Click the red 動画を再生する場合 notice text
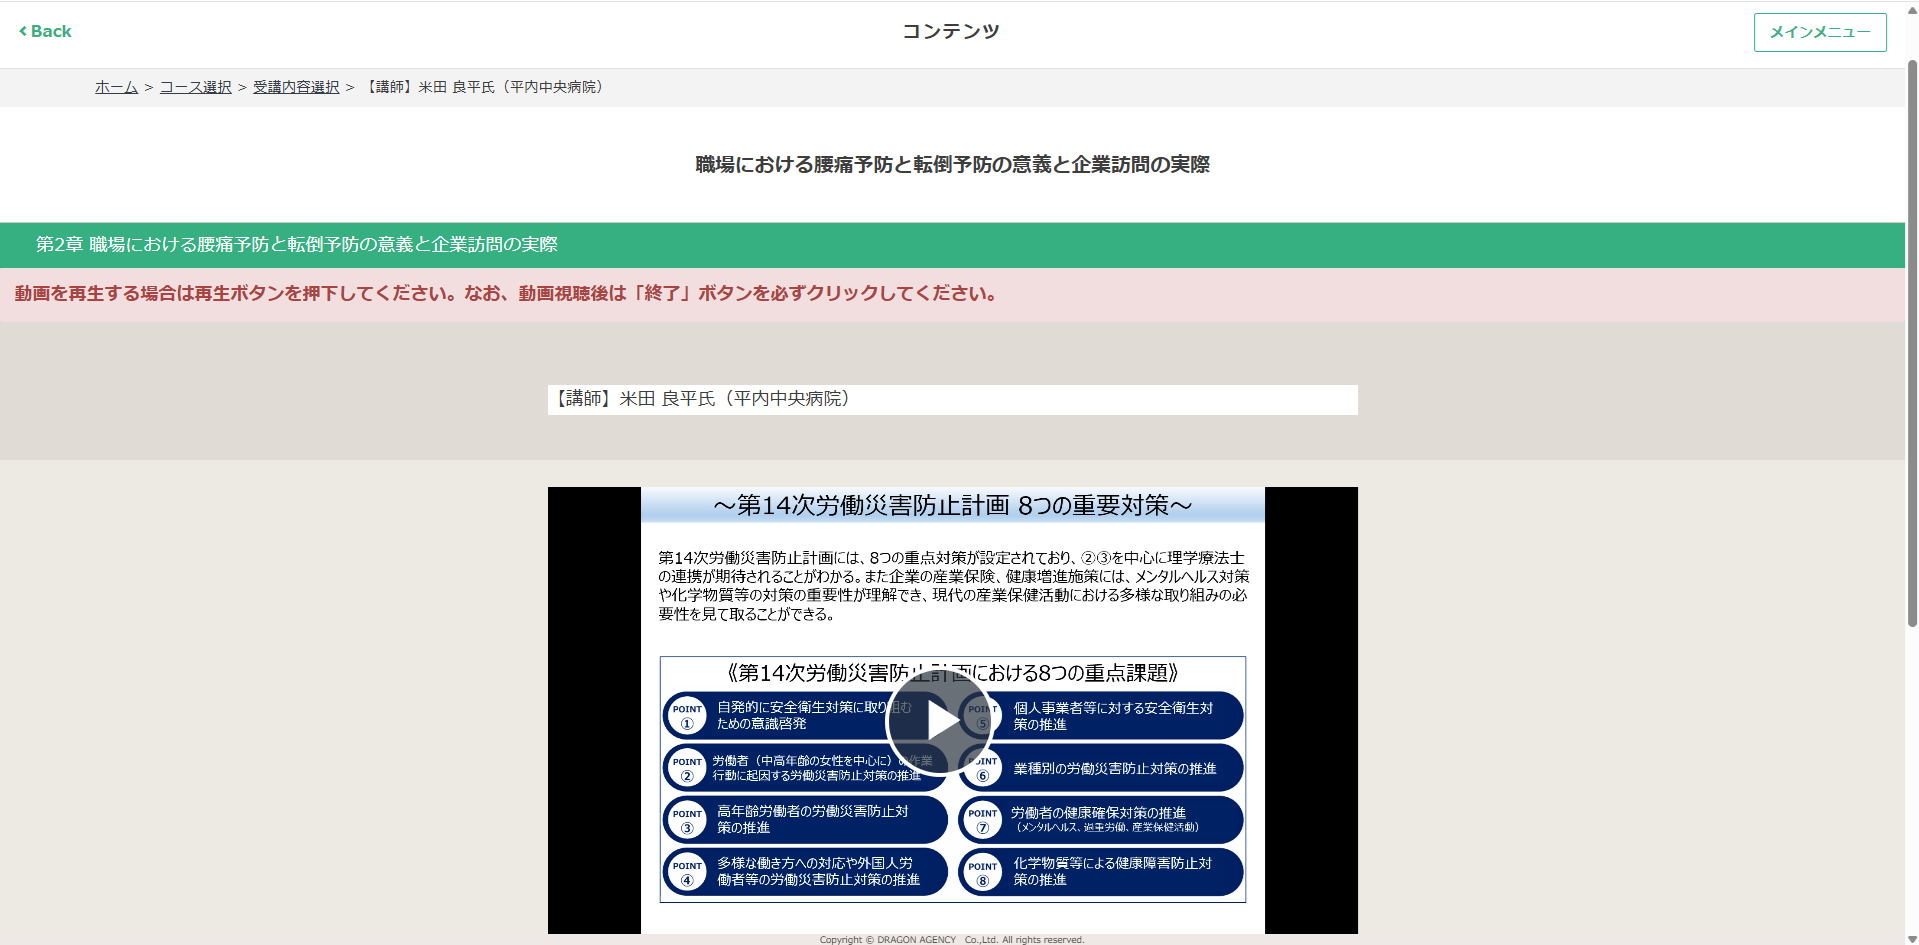This screenshot has width=1919, height=945. (505, 294)
